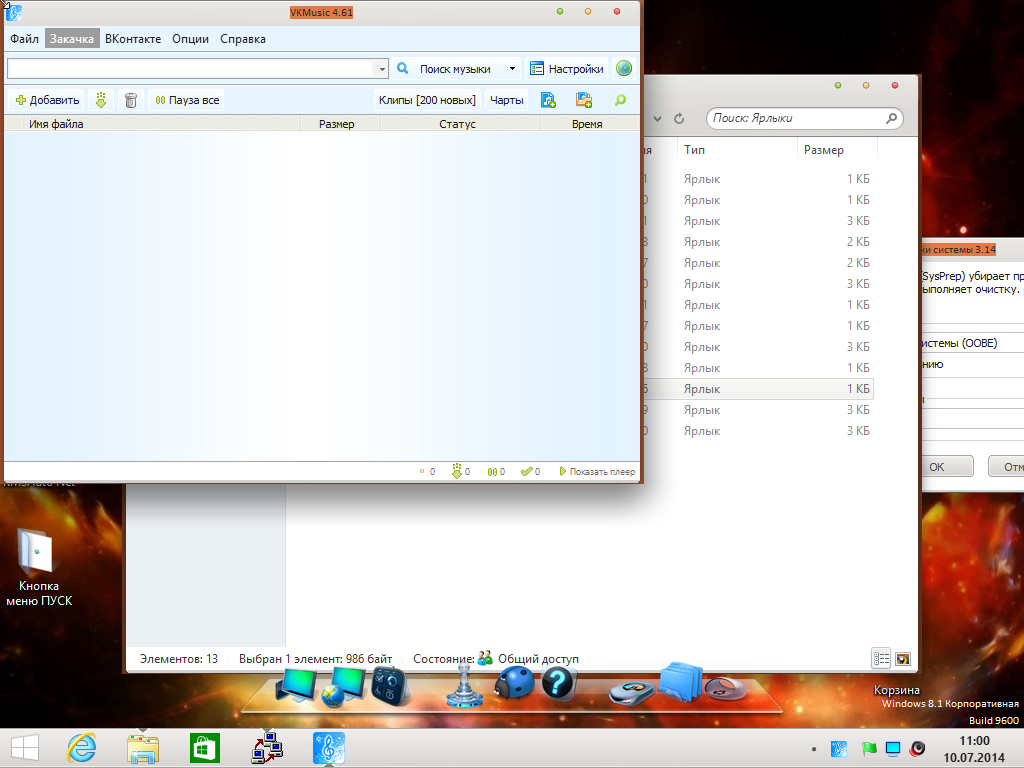Expand the Explorer address history chevron
Screen dimensions: 1024x768
[x=658, y=118]
